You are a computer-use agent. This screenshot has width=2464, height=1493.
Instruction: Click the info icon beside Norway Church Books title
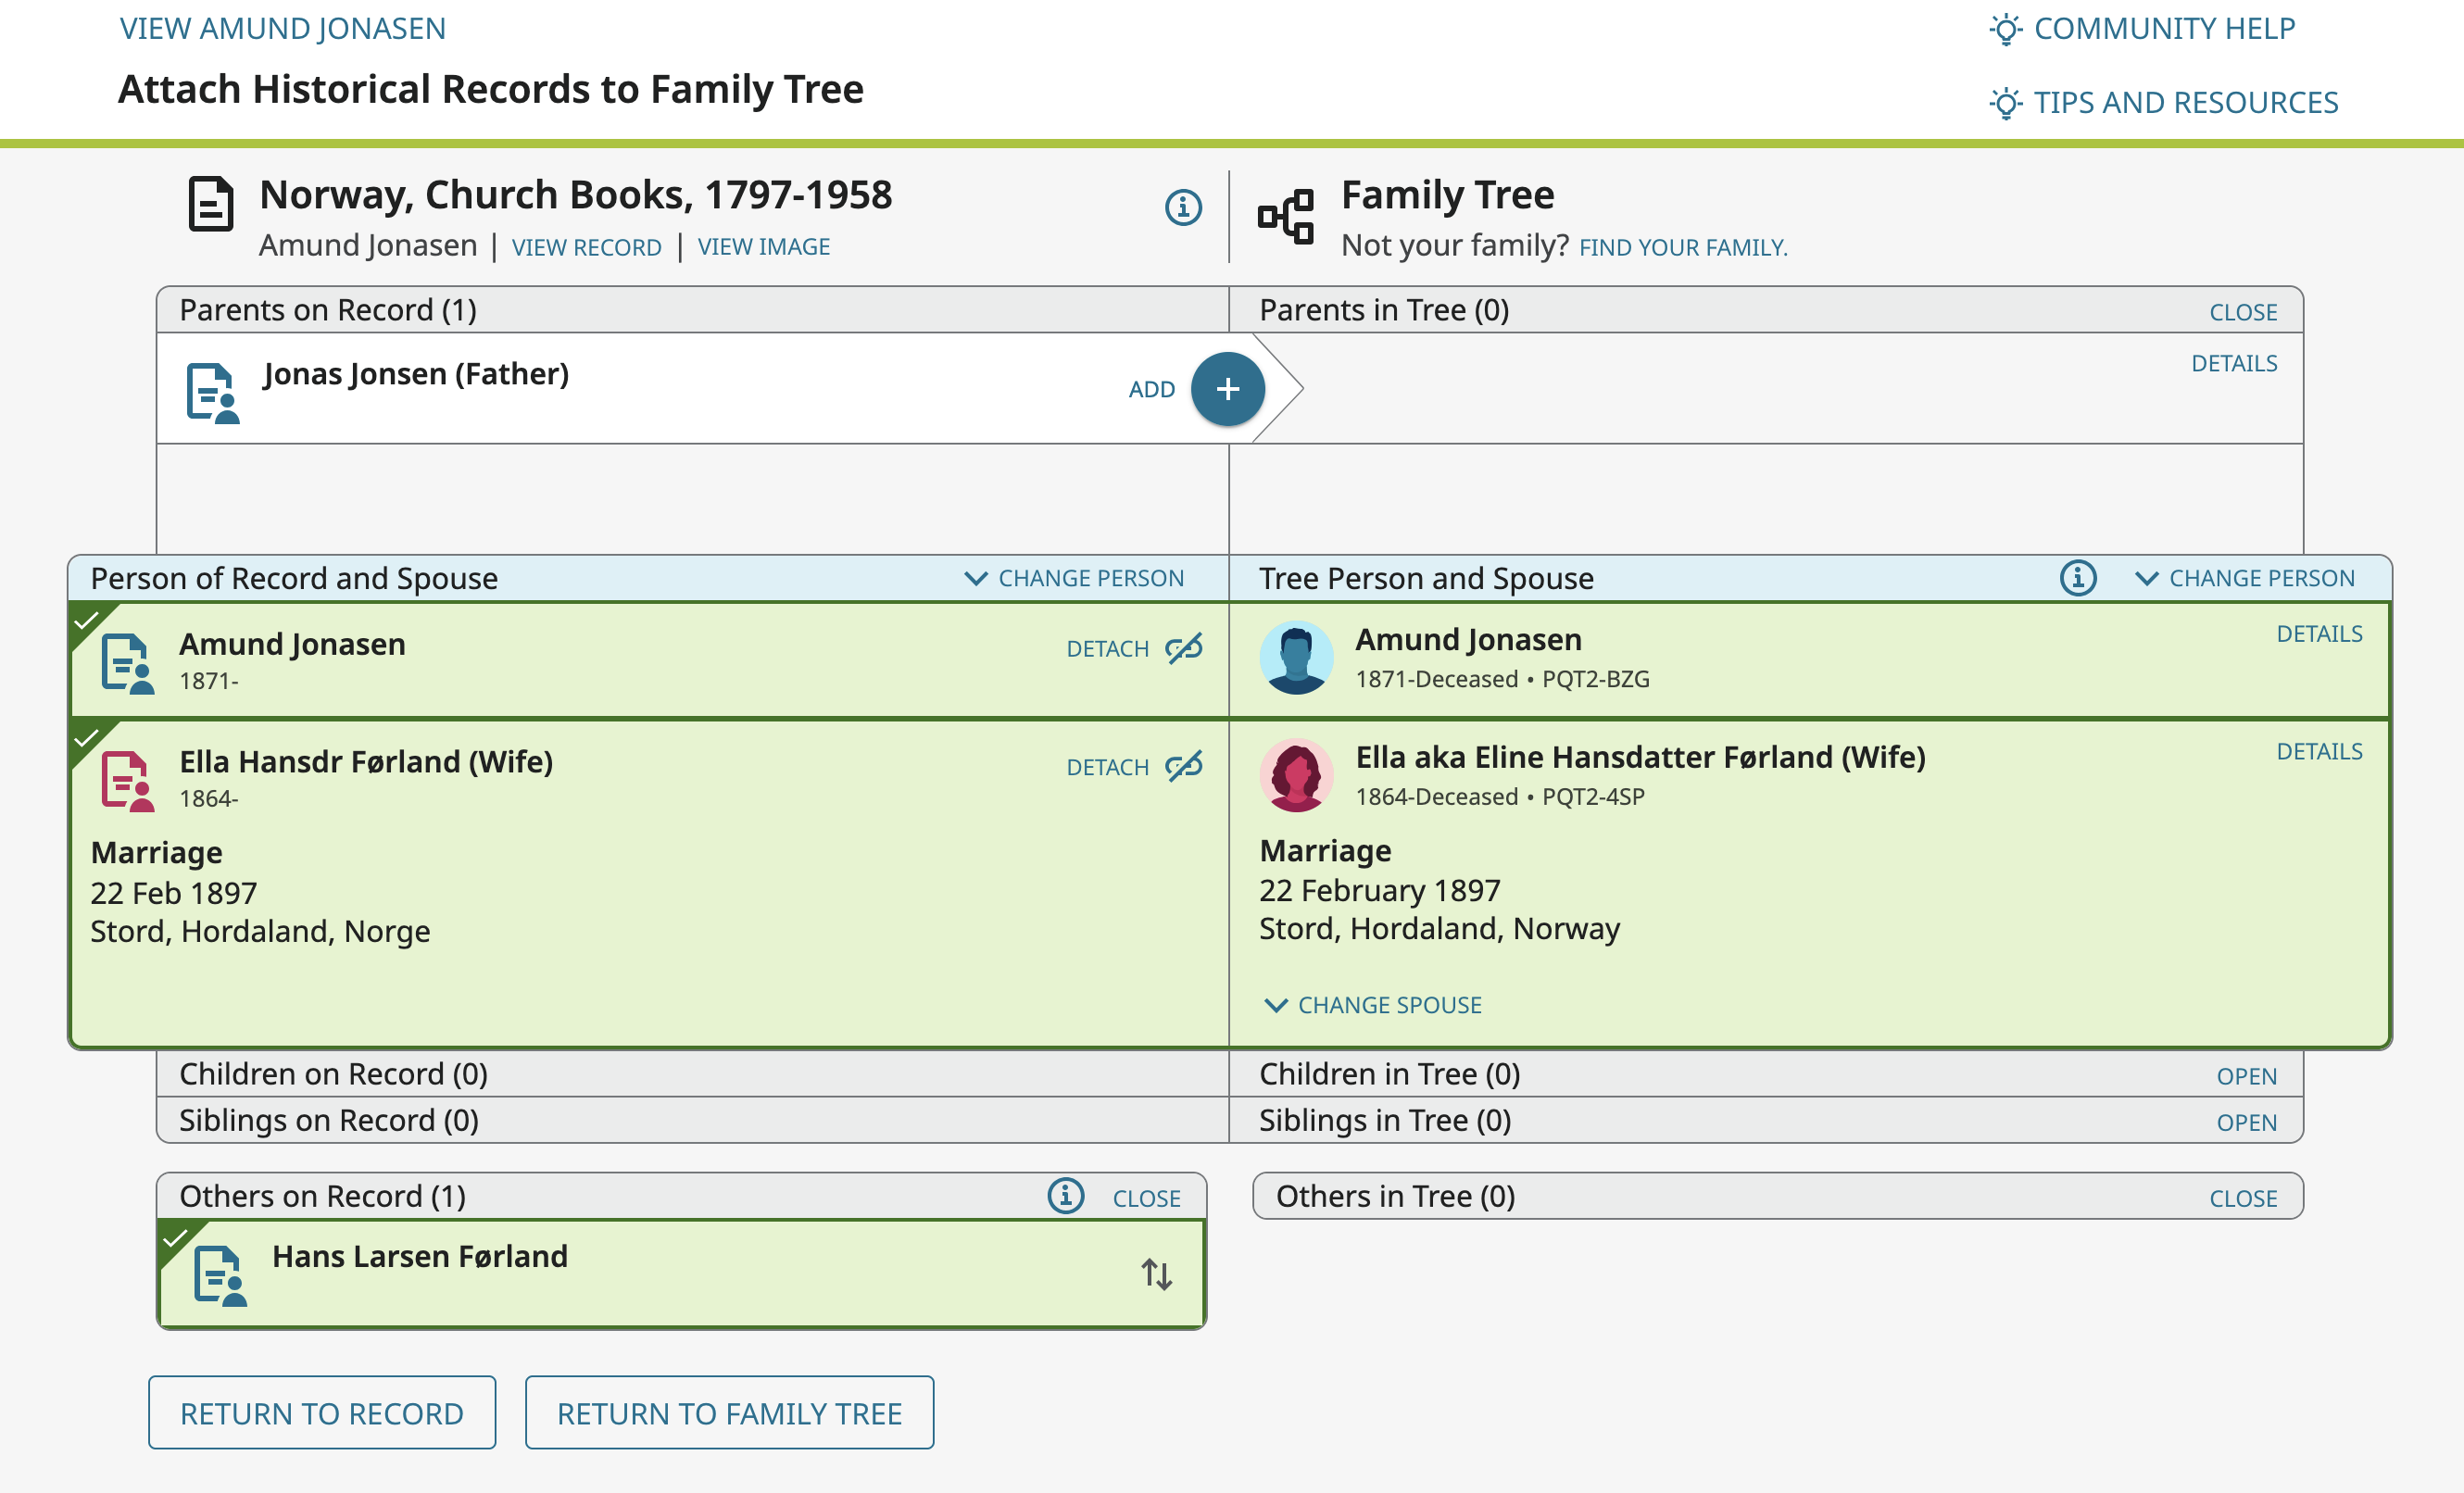[1183, 207]
